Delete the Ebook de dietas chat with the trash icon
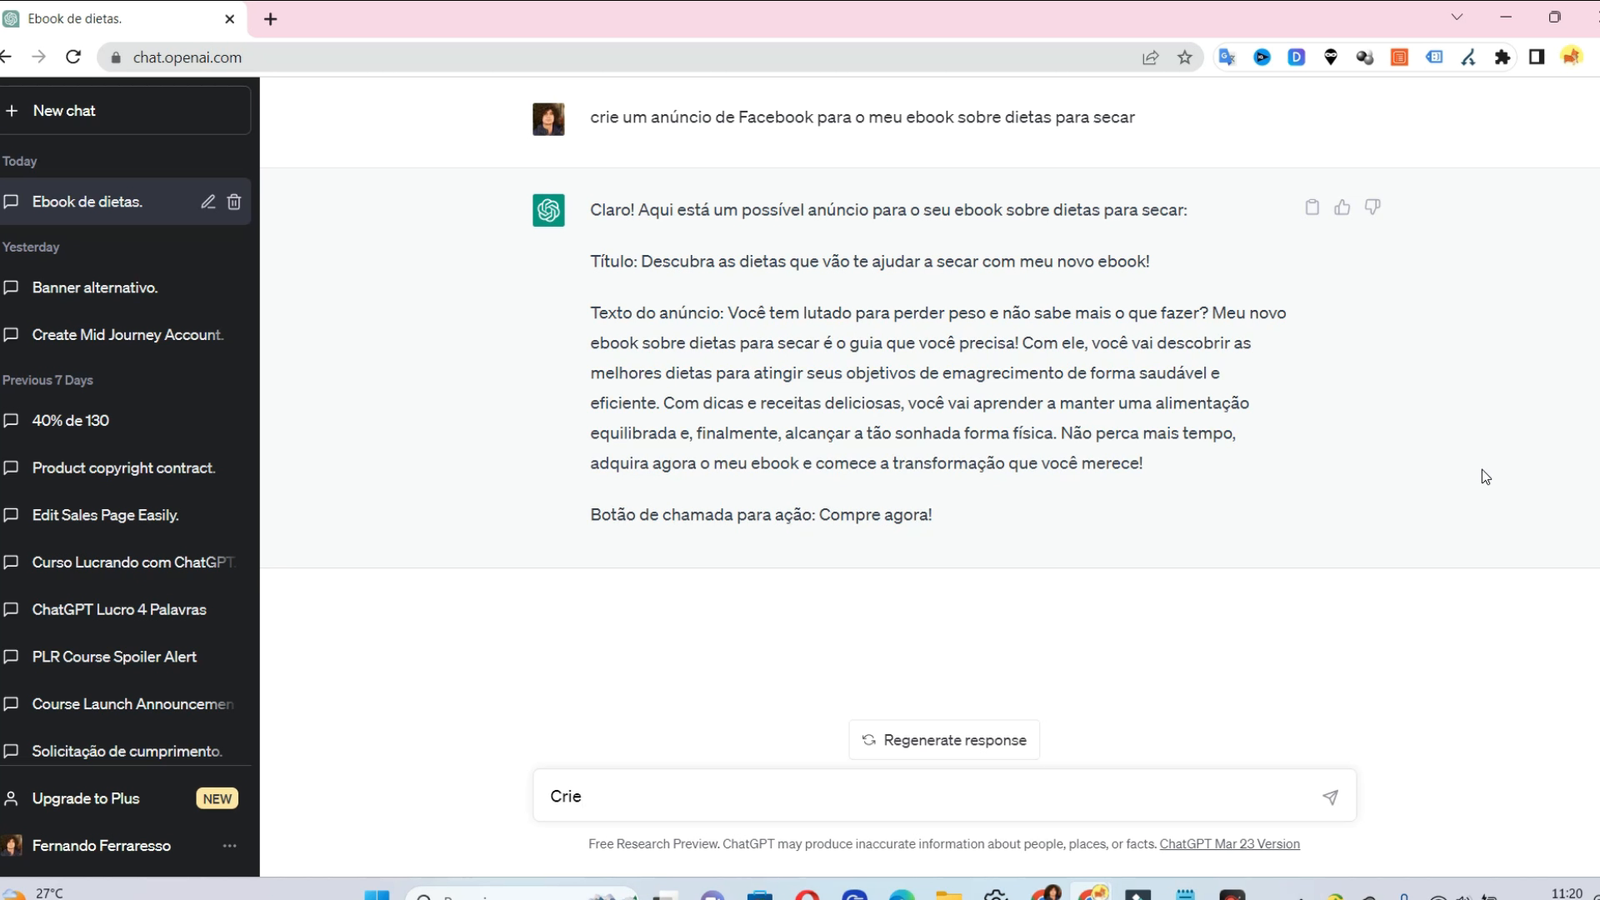 coord(234,202)
